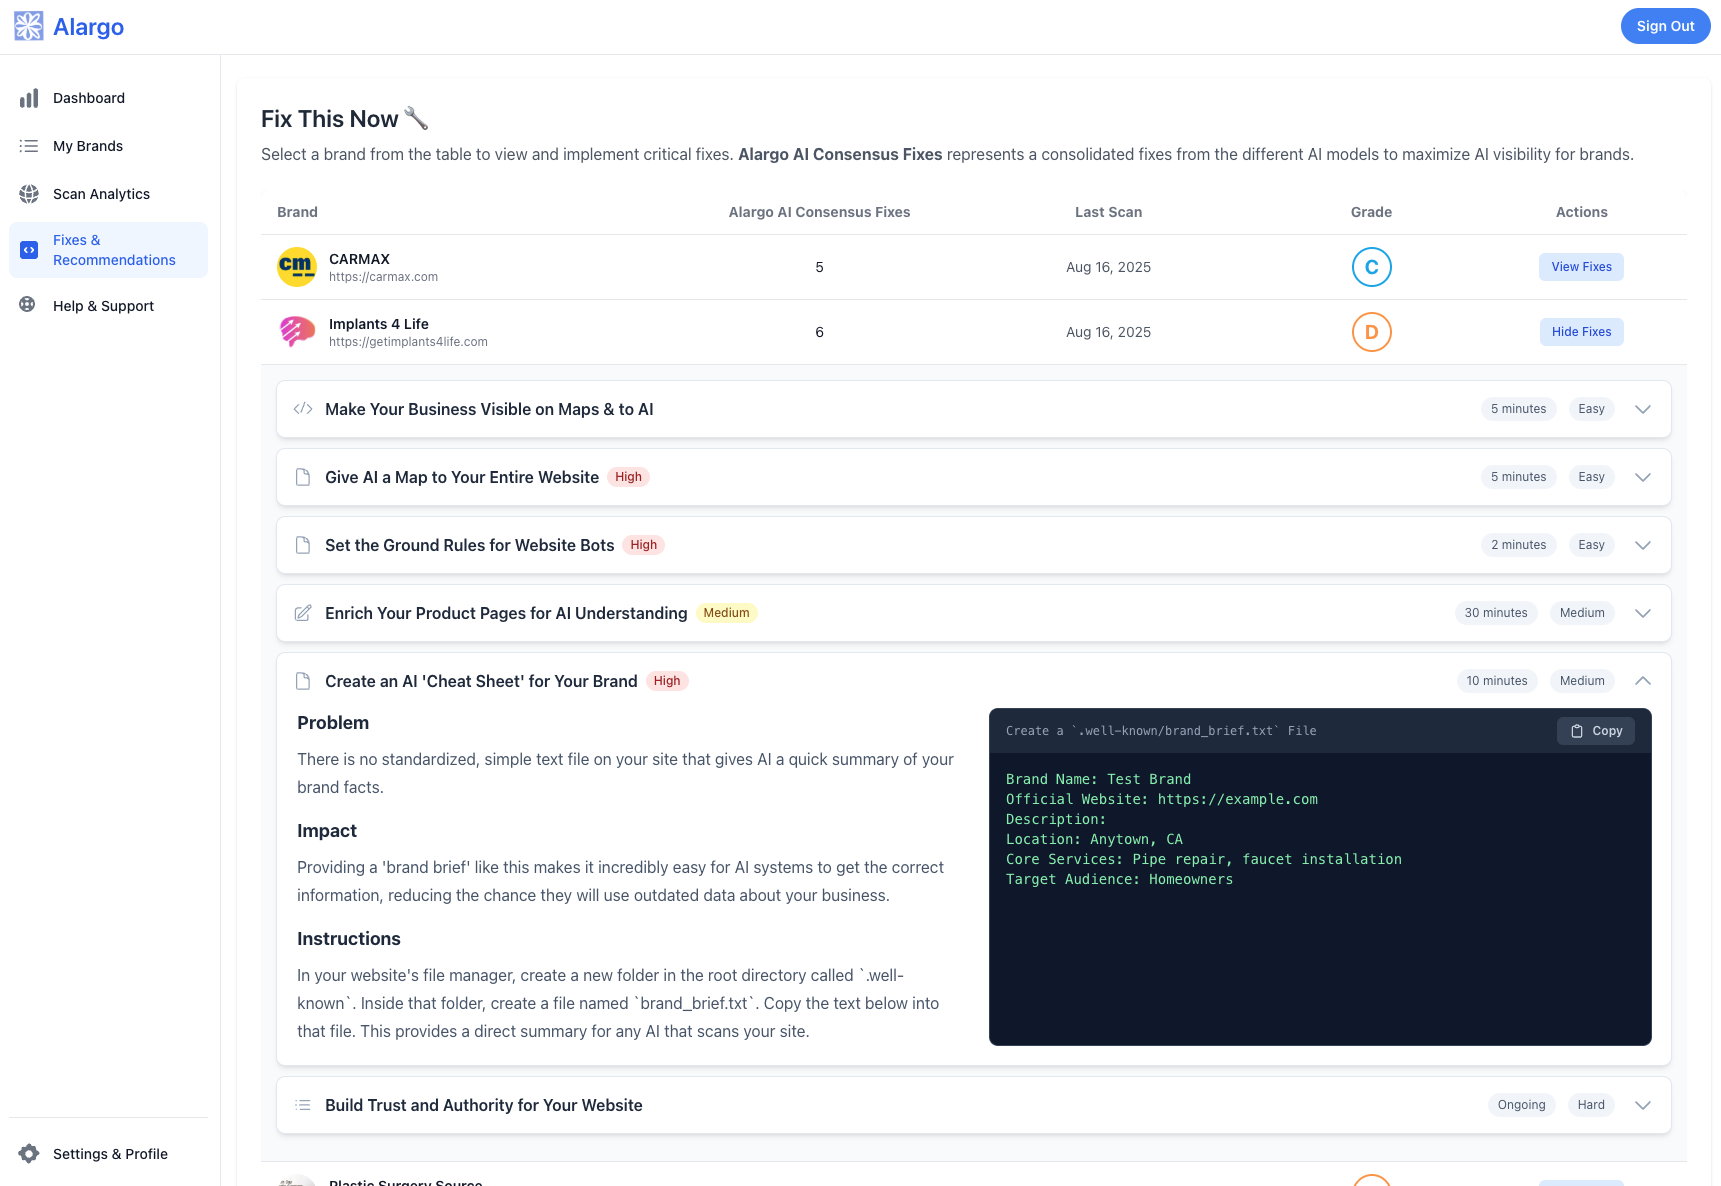Open the Dashboard sidebar item
This screenshot has width=1721, height=1186.
[88, 97]
